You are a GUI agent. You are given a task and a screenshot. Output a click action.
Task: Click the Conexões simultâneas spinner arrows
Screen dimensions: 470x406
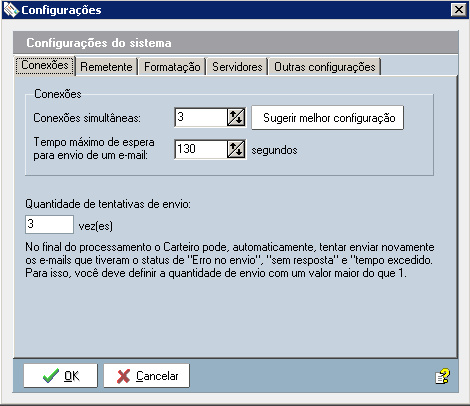click(236, 117)
